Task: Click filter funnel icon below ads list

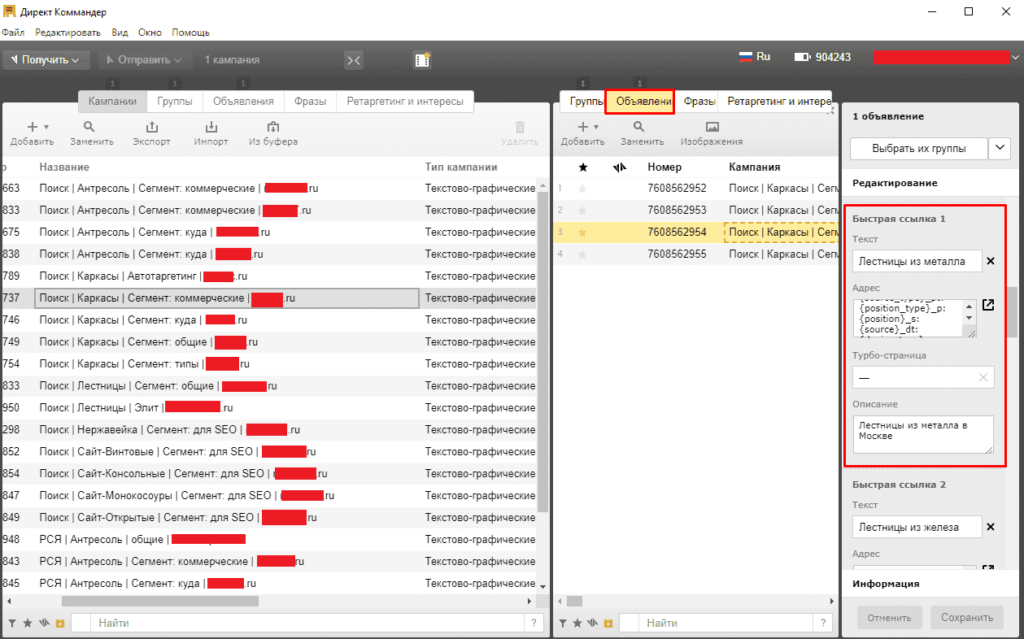Action: pyautogui.click(x=562, y=623)
